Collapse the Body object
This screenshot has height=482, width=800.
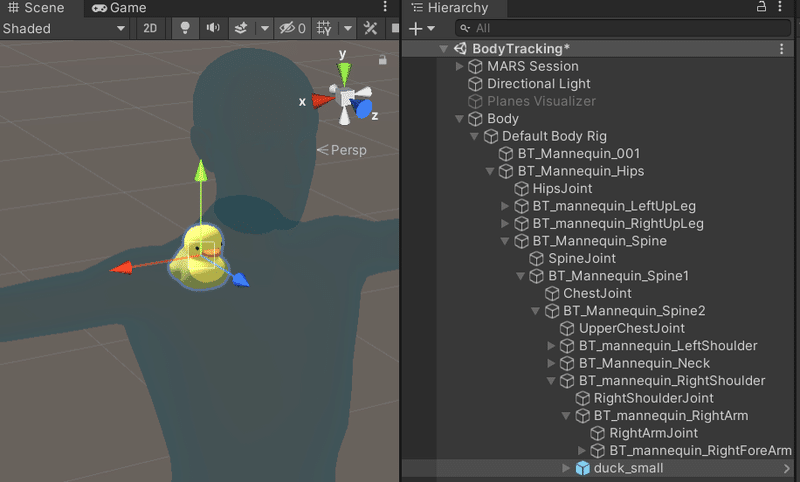[x=459, y=119]
